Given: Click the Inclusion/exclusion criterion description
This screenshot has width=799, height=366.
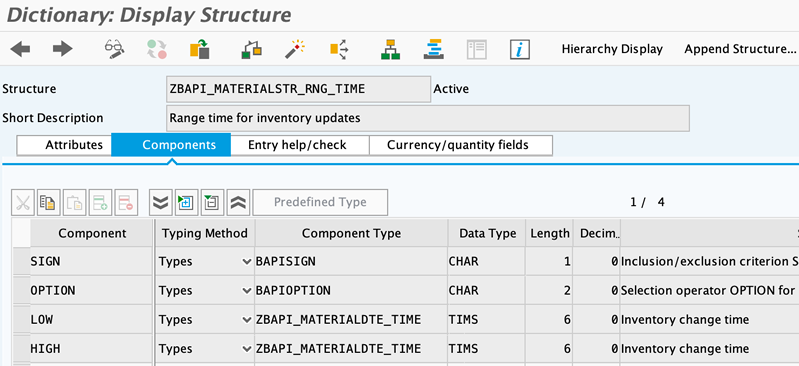Looking at the screenshot, I should (x=709, y=262).
